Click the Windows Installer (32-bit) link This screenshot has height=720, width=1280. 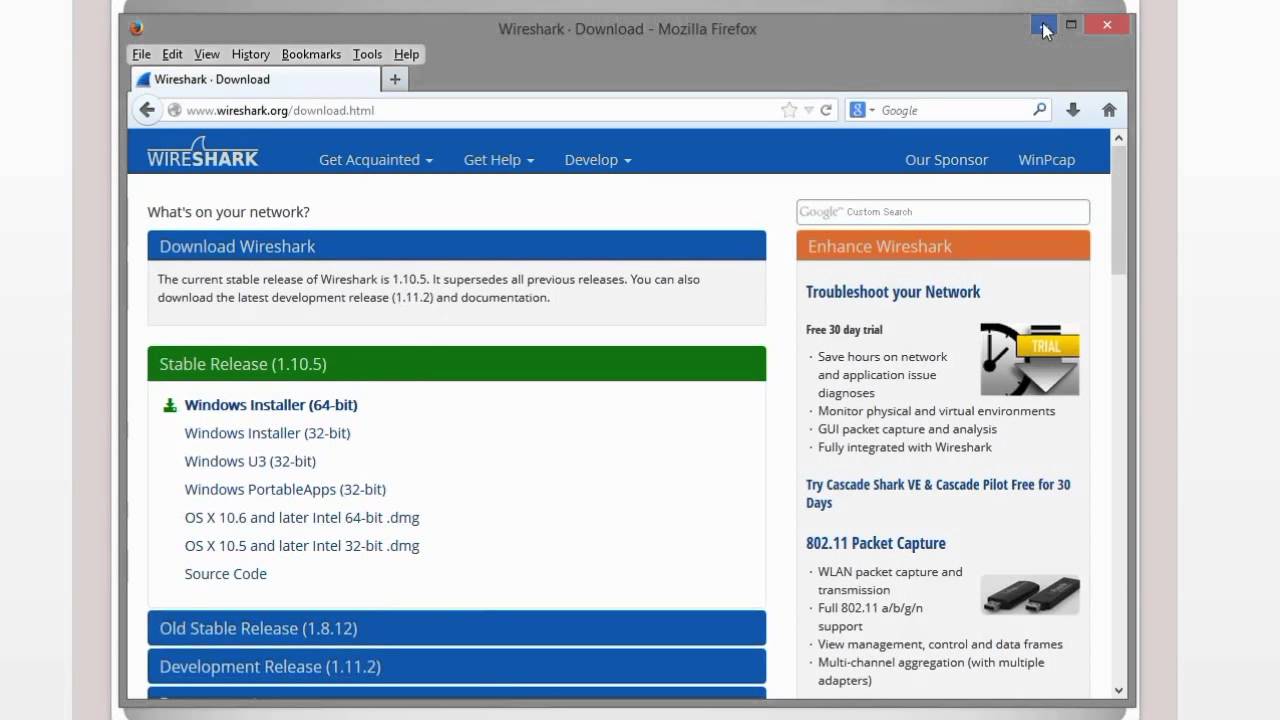tap(267, 433)
